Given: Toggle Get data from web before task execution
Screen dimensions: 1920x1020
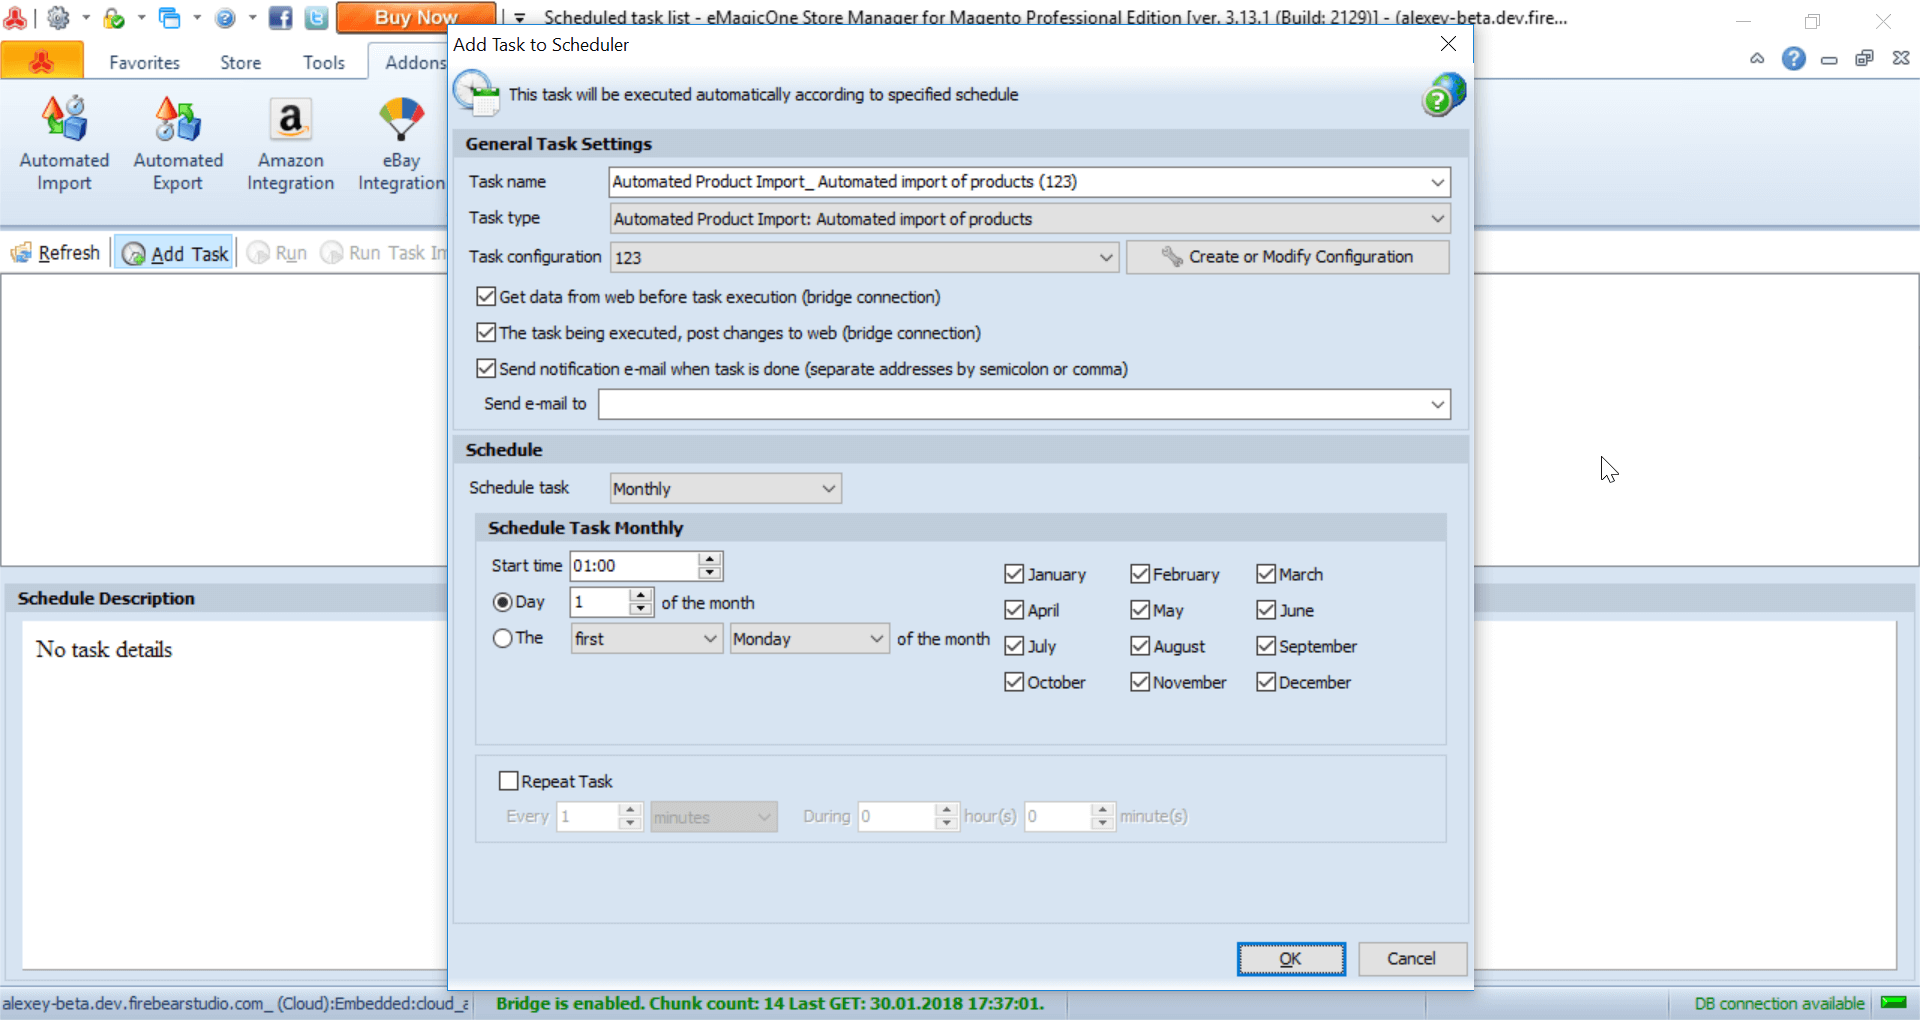Looking at the screenshot, I should 486,297.
